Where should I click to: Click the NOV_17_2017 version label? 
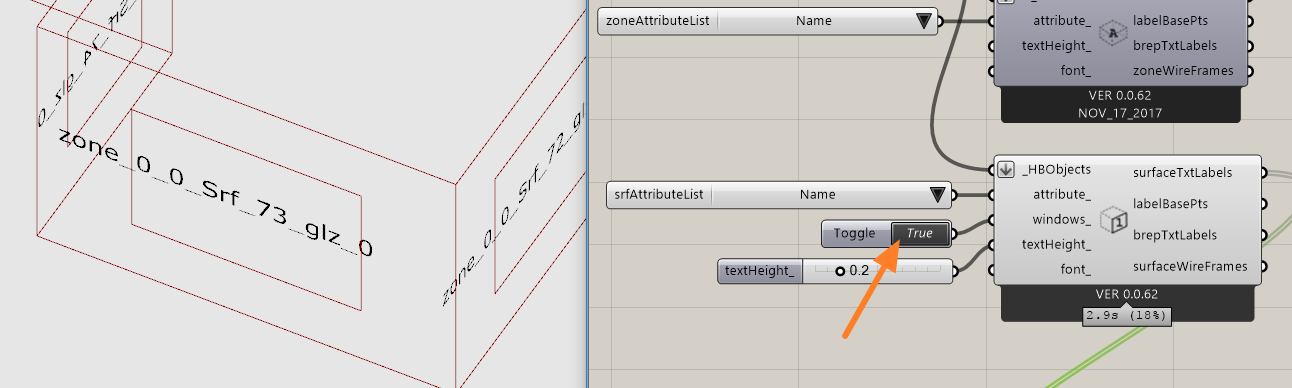coord(1120,113)
